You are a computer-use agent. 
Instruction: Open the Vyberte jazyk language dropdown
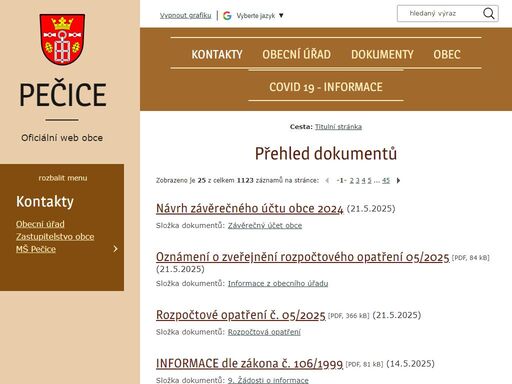[260, 16]
